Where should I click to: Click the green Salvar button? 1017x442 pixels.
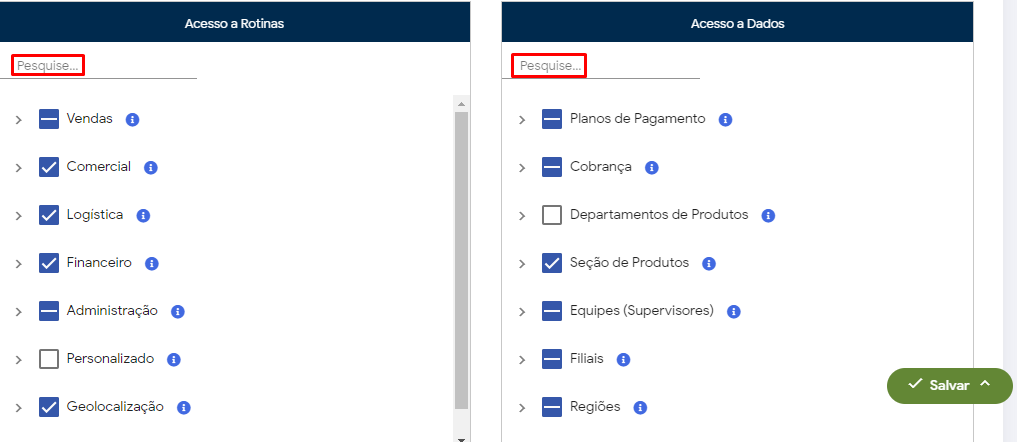coord(949,385)
